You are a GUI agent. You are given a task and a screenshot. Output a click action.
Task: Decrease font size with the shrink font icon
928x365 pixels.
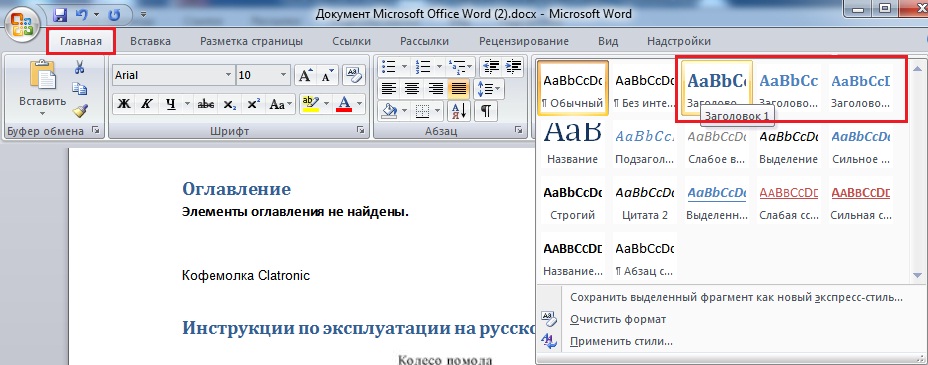point(327,75)
